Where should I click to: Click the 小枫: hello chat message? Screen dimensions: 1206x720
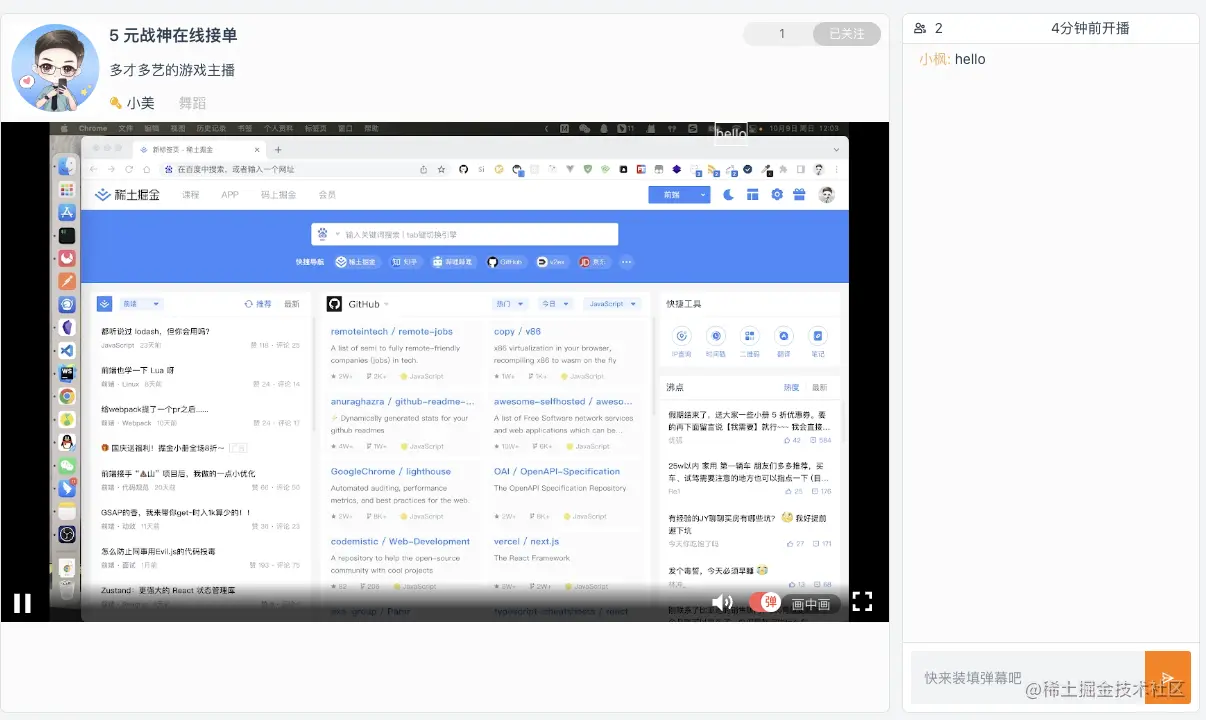[x=952, y=59]
